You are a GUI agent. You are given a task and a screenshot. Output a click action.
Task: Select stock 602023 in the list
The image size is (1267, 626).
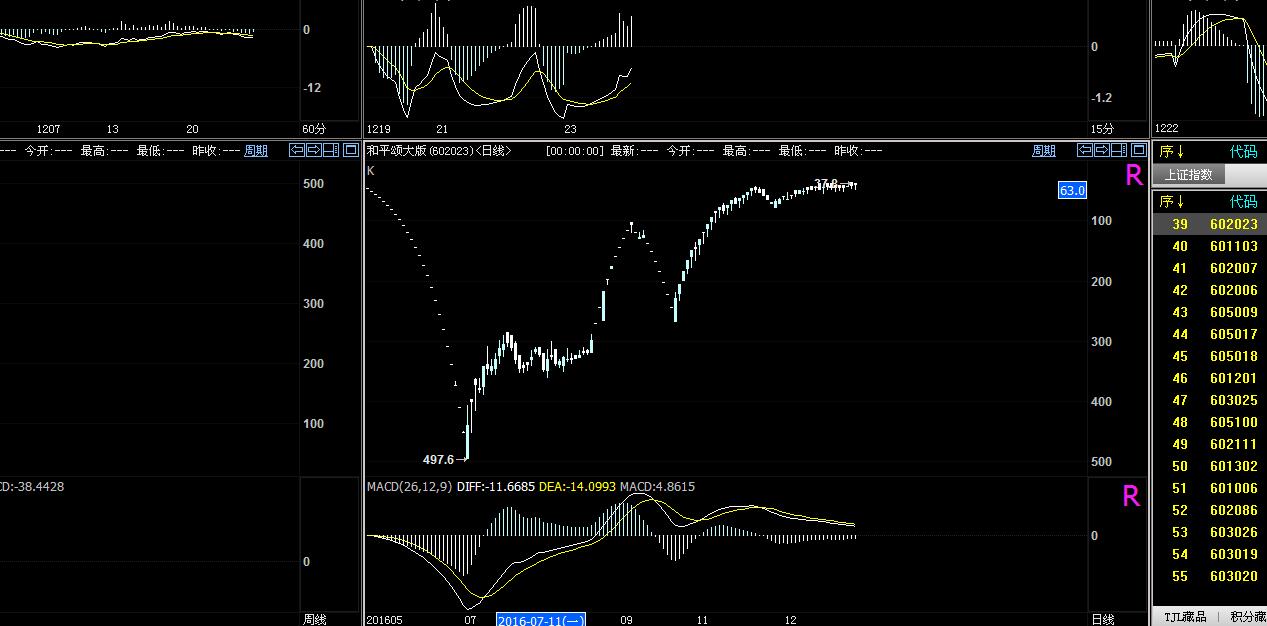click(1233, 225)
